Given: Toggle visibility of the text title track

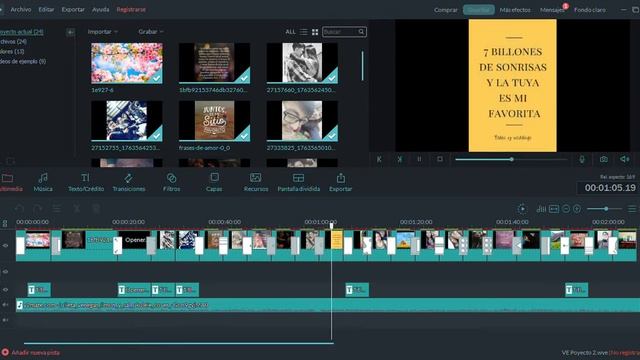Looking at the screenshot, I should (5, 290).
